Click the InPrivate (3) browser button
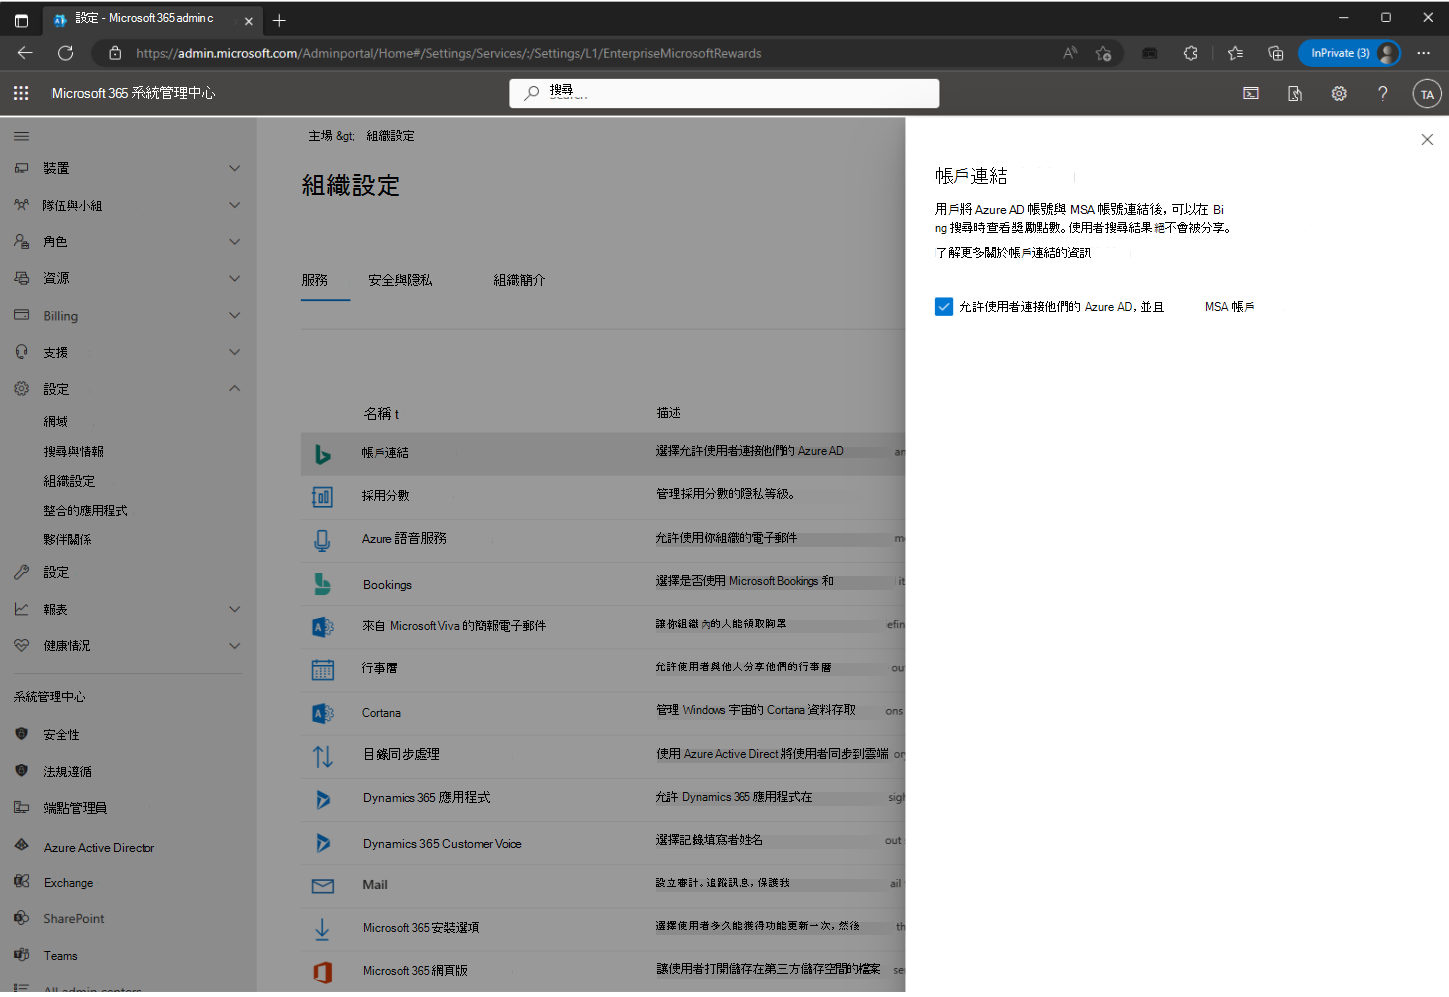 click(x=1349, y=53)
